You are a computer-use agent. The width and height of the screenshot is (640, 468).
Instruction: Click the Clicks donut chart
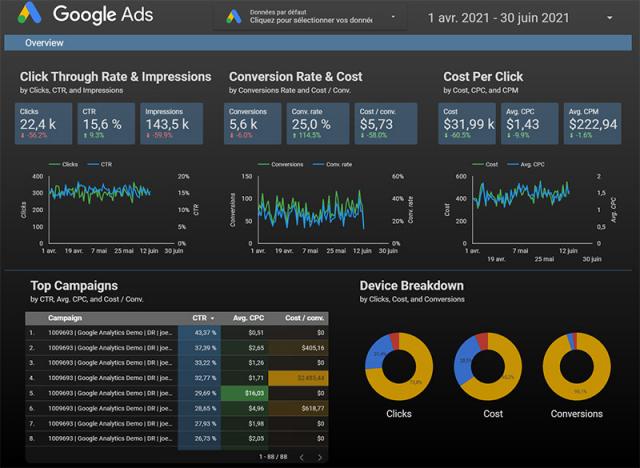399,366
